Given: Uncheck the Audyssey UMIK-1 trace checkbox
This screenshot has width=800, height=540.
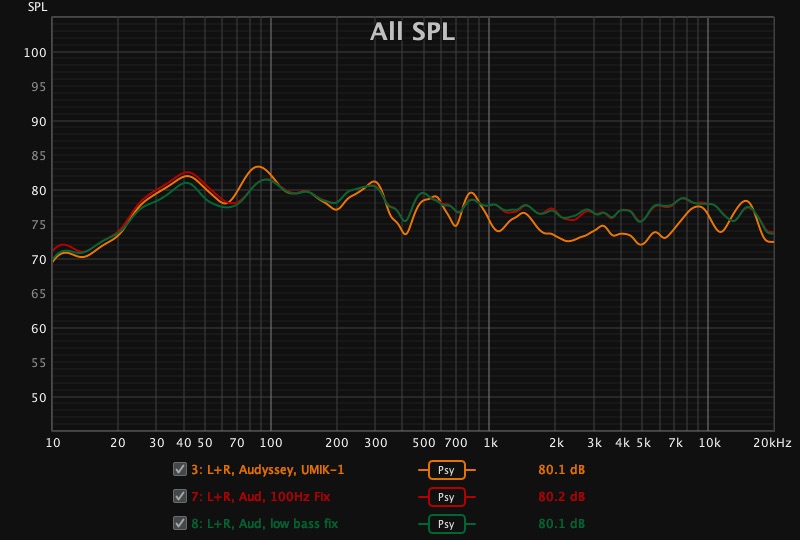Looking at the screenshot, I should [x=180, y=469].
